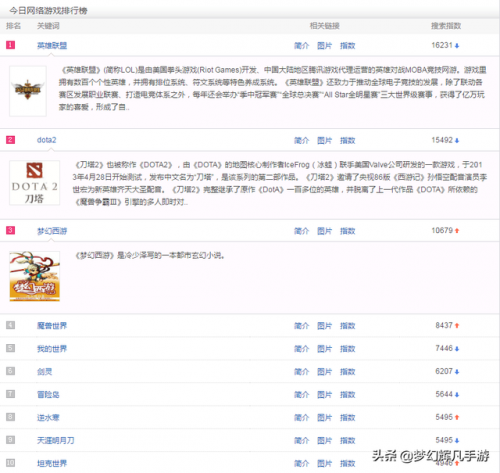Click 简介 in the 冒险岛 row
The height and width of the screenshot is (473, 500).
coord(302,394)
